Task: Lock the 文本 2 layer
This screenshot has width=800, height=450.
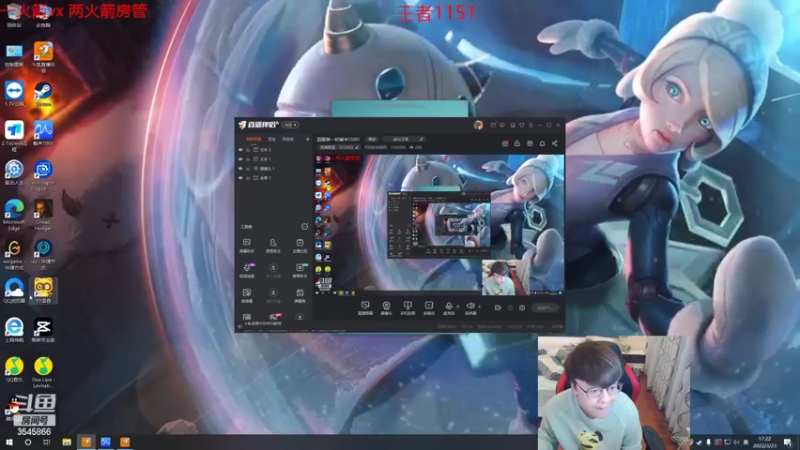Action: pos(248,150)
